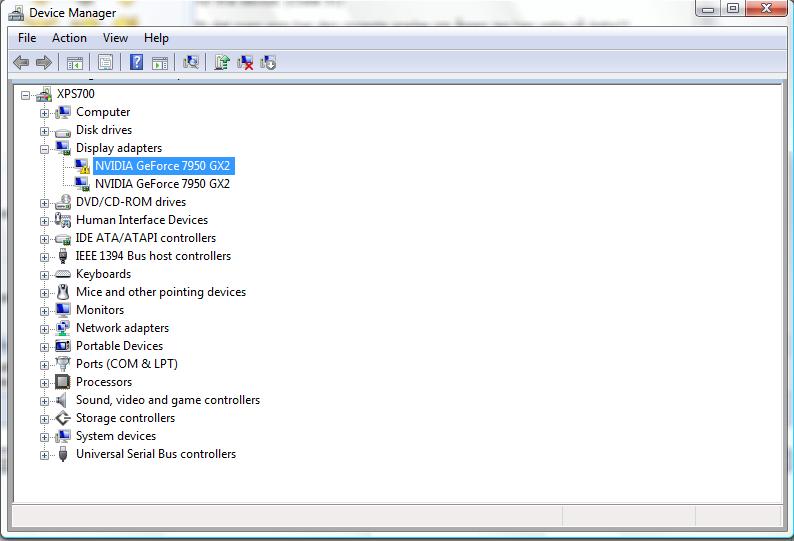Select the highlighted NVIDIA GeForce 7950 GX2 label

(x=163, y=166)
